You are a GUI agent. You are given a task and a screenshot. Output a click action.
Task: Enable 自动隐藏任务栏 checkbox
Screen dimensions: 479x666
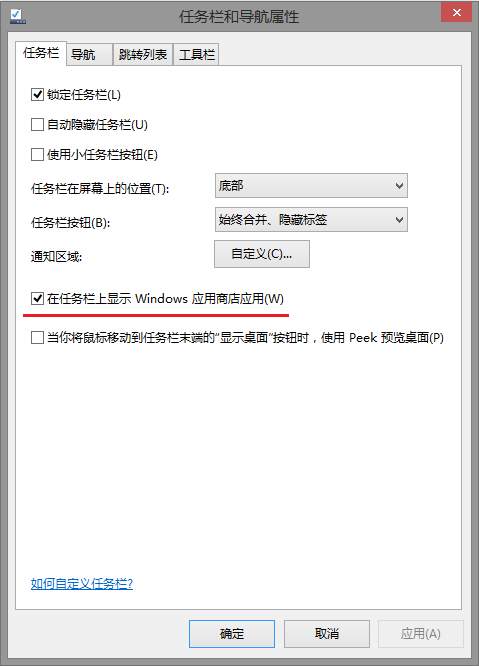tap(37, 124)
